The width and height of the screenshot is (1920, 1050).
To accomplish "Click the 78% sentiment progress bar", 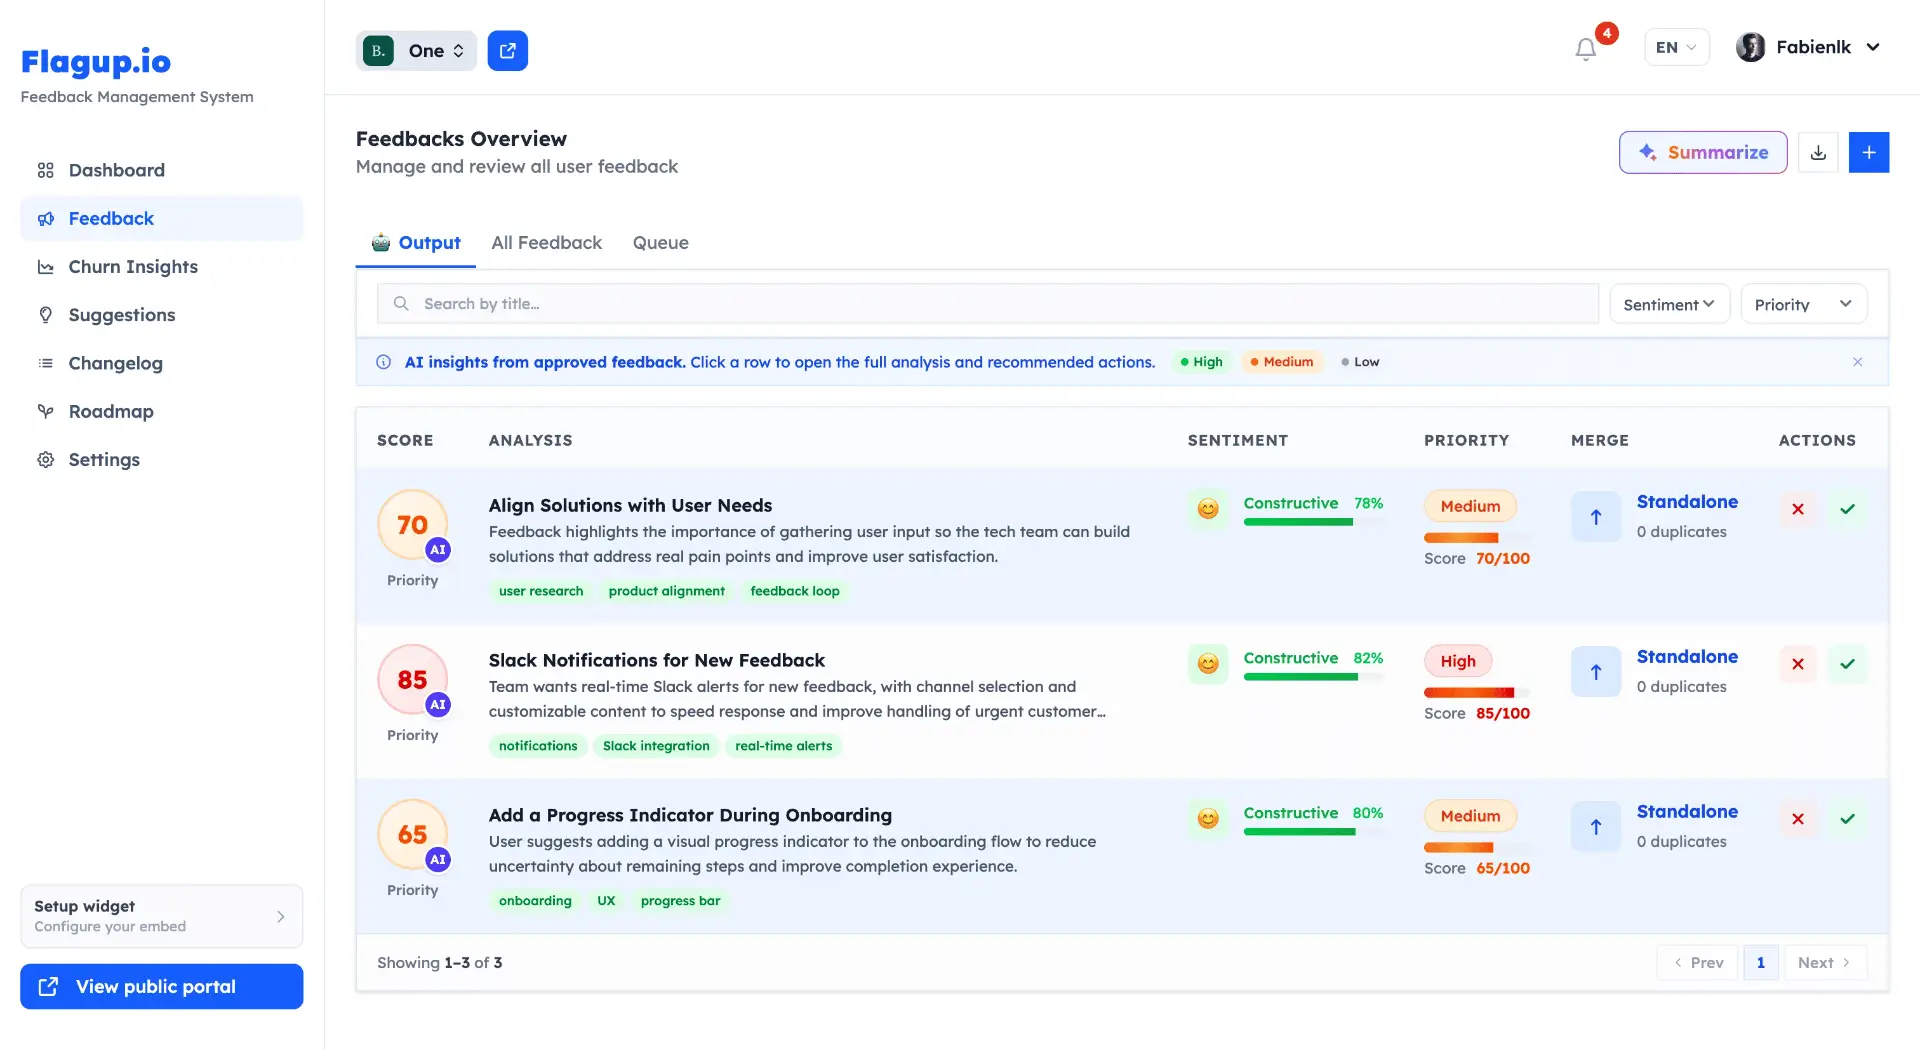I will [1313, 523].
